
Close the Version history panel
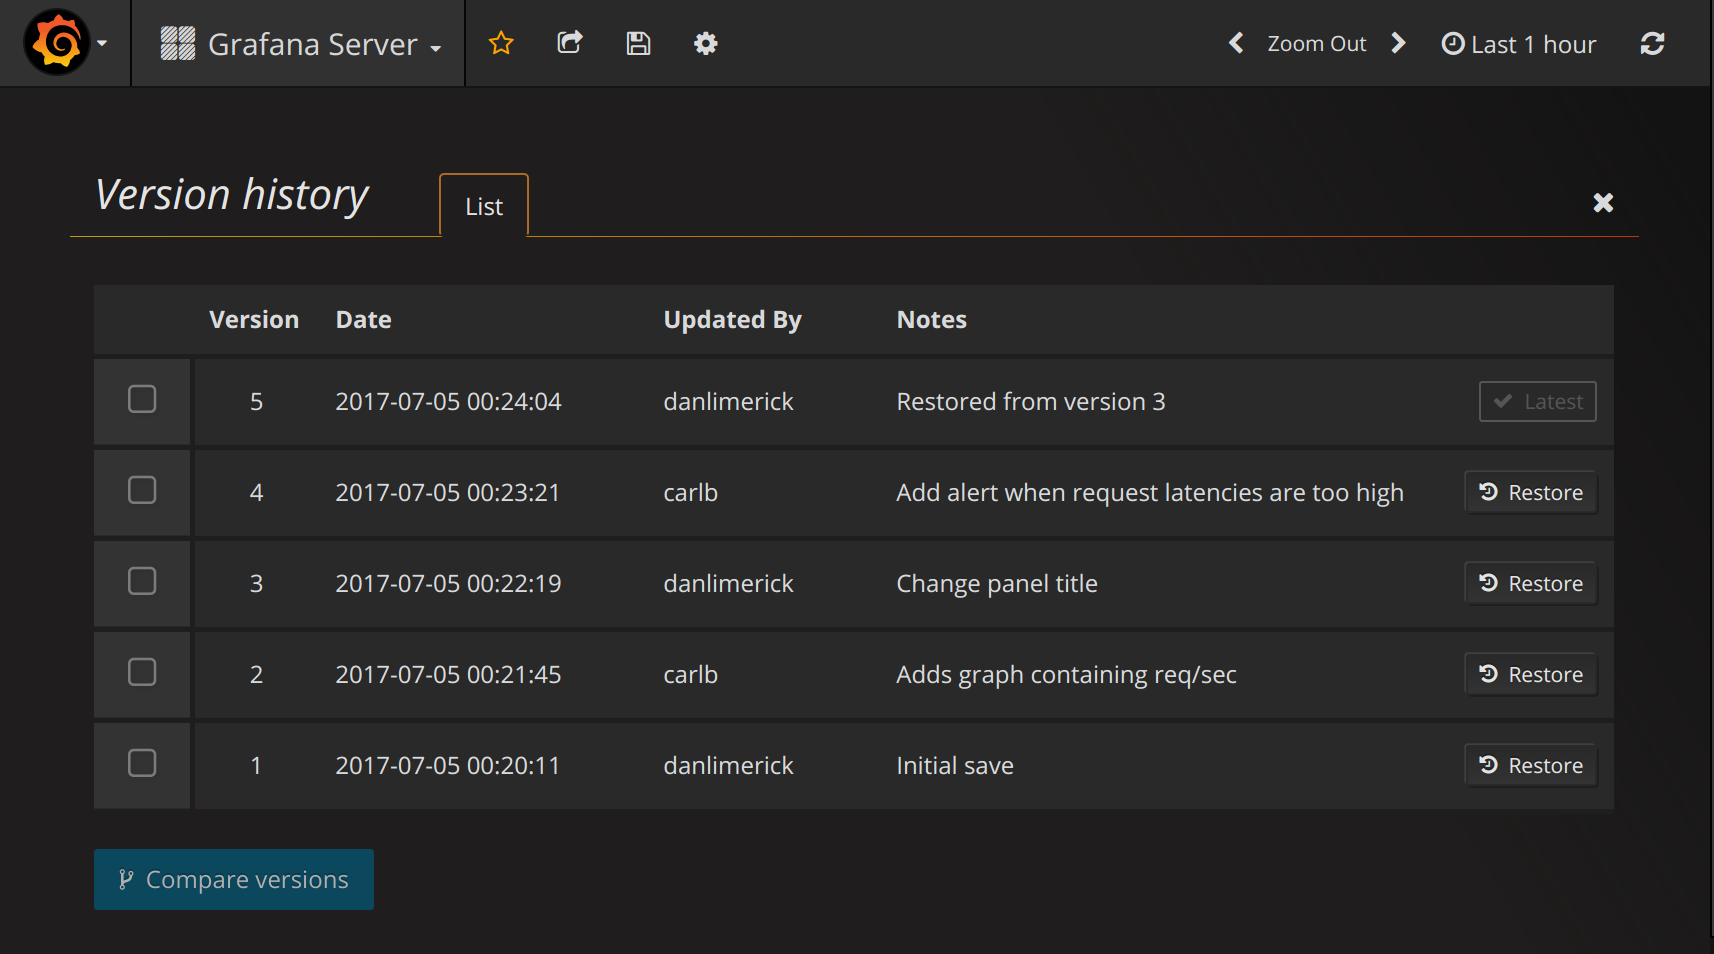[x=1603, y=203]
